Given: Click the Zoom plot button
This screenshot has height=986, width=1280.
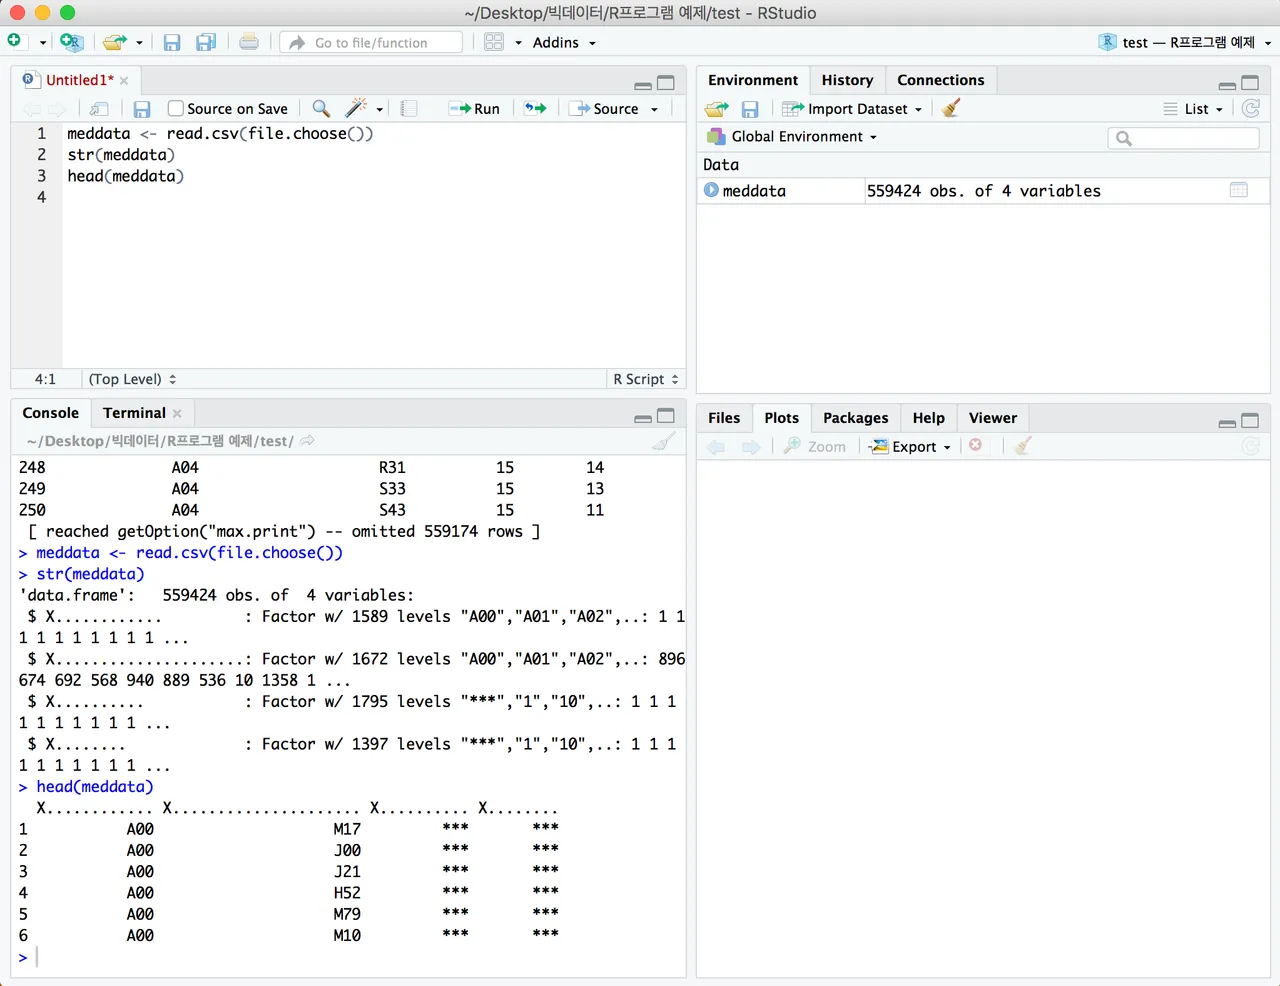Looking at the screenshot, I should (x=815, y=446).
